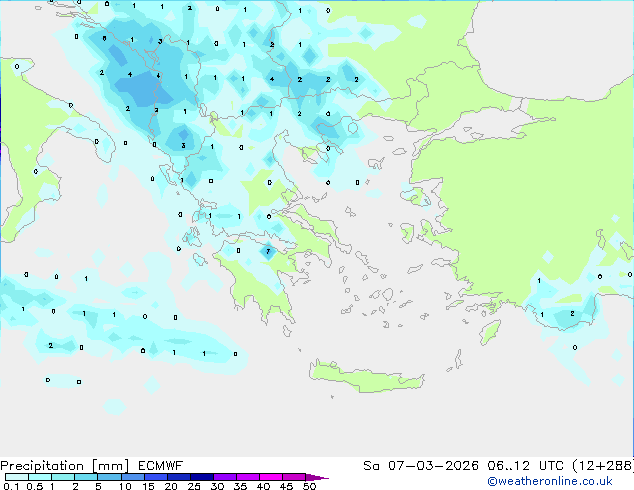This screenshot has width=634, height=490.
Task: Click the island of Rhodes on the map
Action: (x=490, y=332)
